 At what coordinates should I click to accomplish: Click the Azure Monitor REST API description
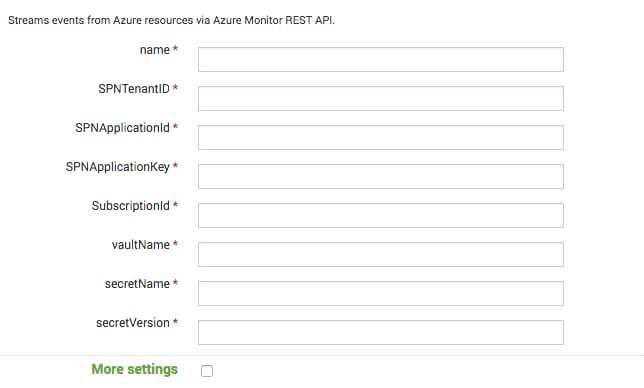(x=172, y=20)
